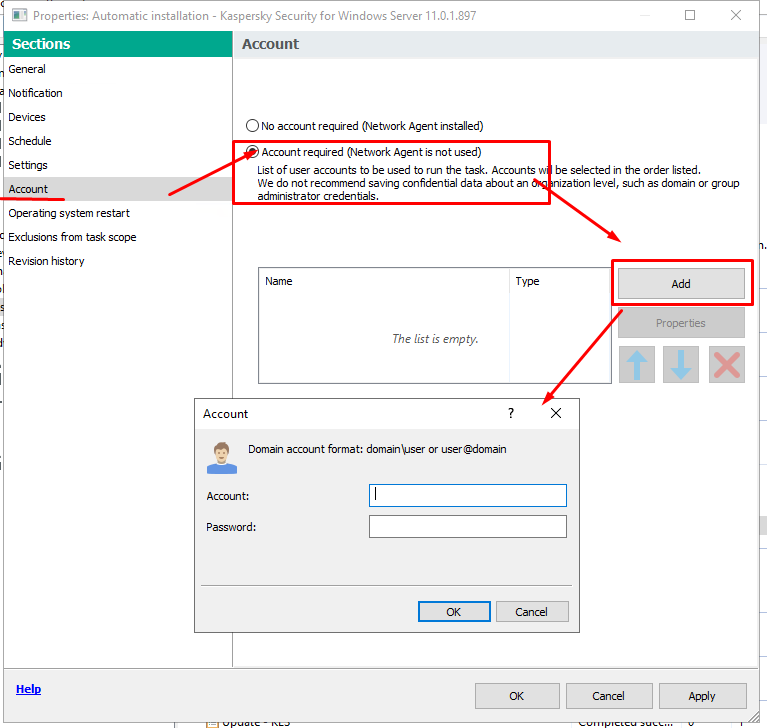Move account down with blue down arrow

point(680,364)
